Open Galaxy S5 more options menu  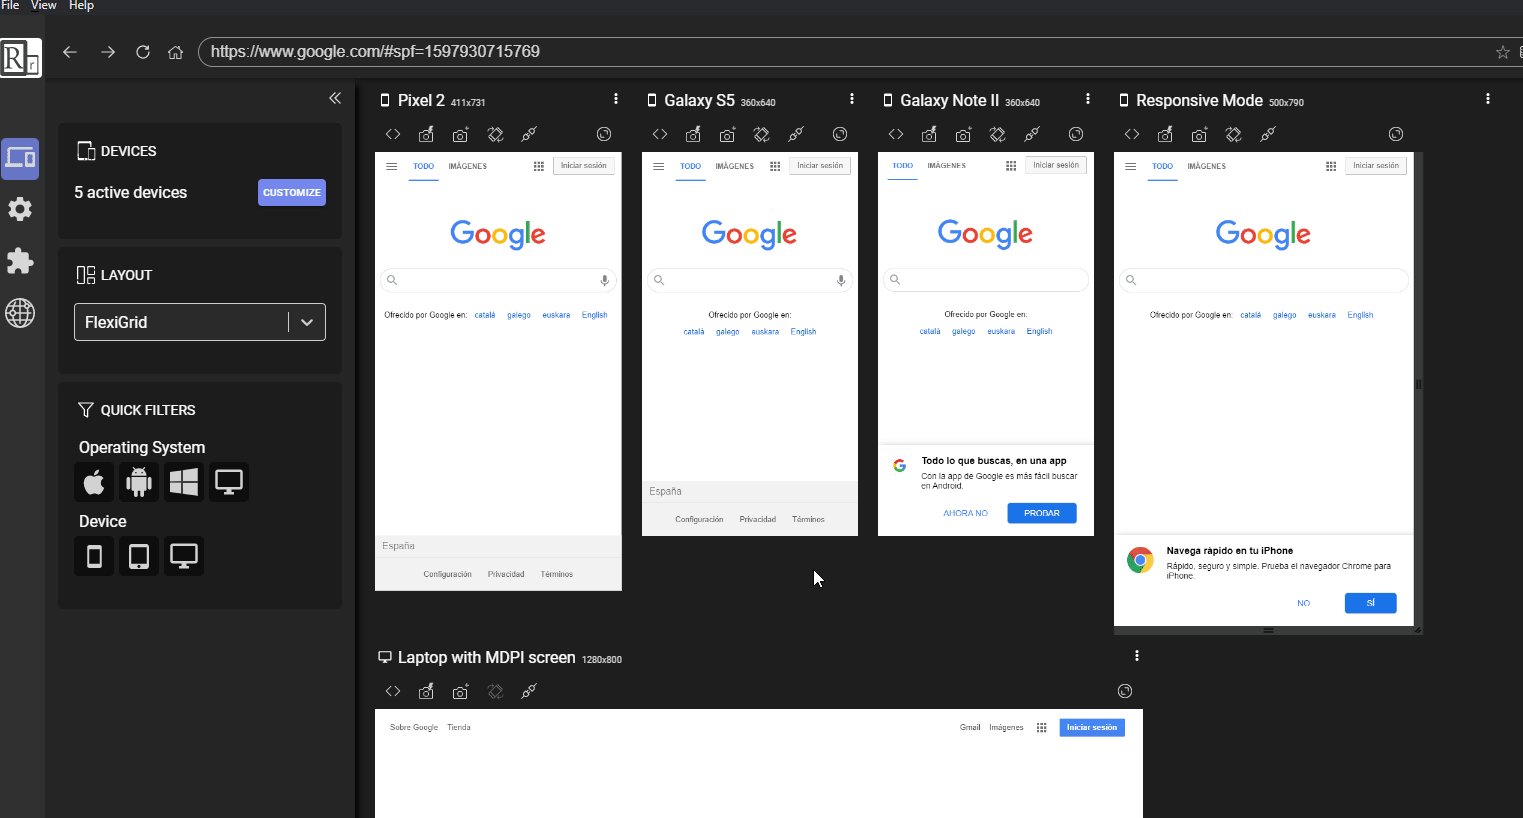coord(852,99)
